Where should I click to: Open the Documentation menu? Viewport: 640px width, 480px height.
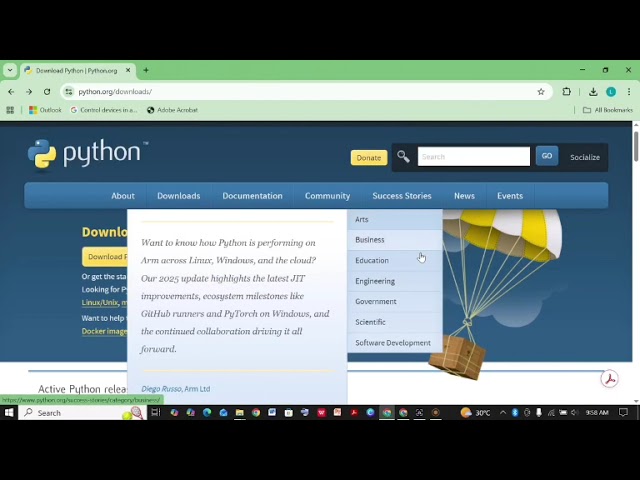252,196
